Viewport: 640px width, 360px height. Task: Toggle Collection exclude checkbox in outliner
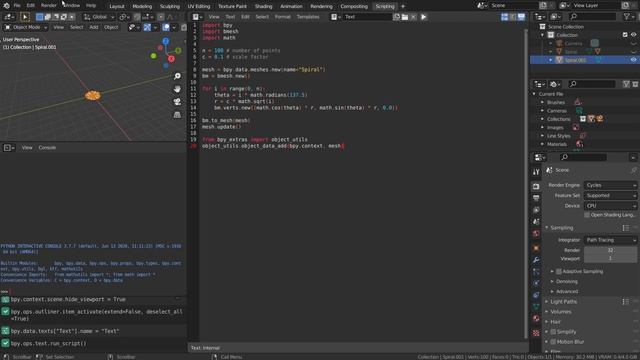click(x=625, y=35)
